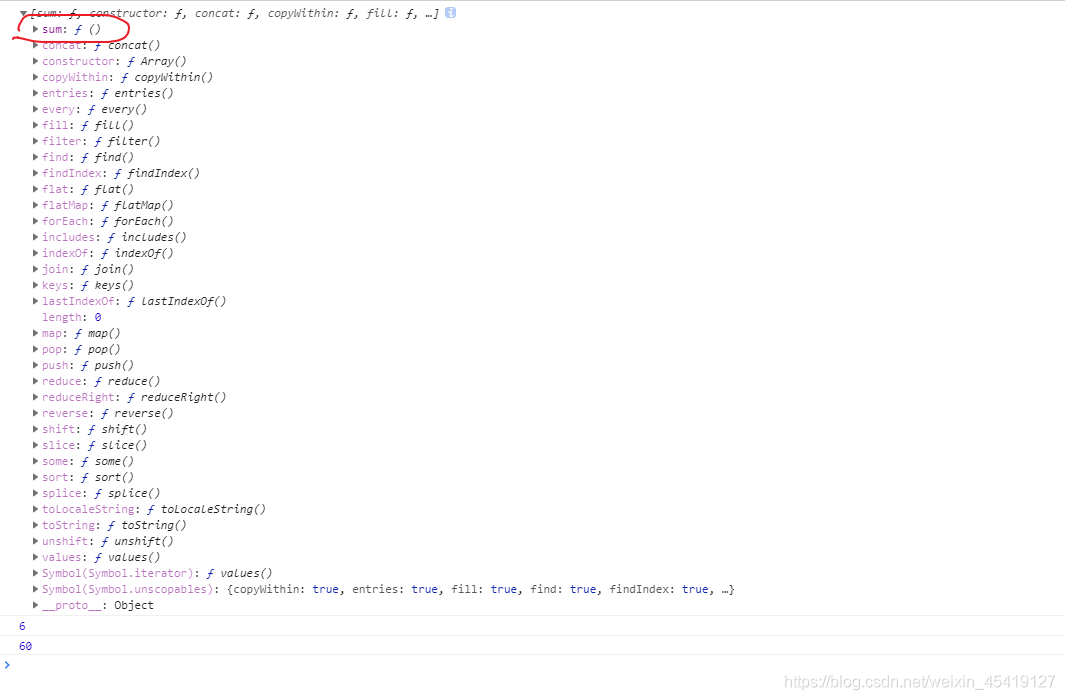Screen dimensions: 1065x700
Task: Expand the toString: f toString() arrow
Action: 35,525
